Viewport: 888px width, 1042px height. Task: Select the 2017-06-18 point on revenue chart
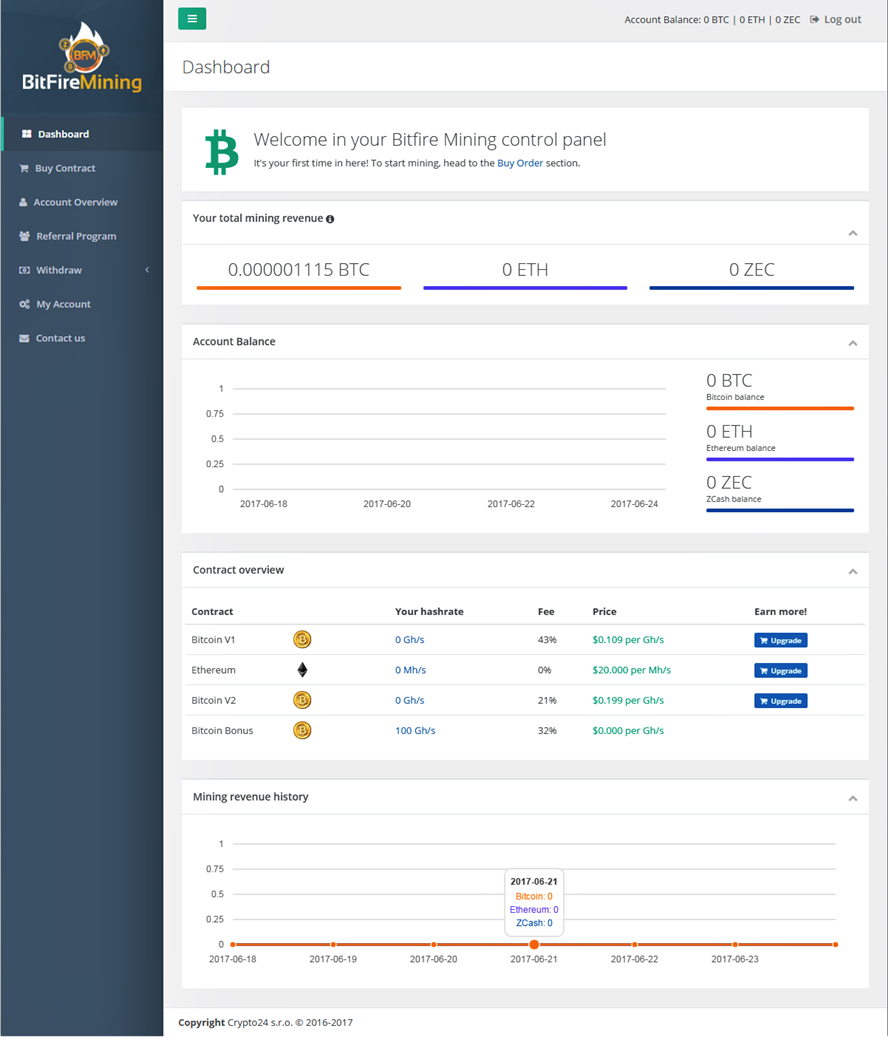pyautogui.click(x=233, y=944)
